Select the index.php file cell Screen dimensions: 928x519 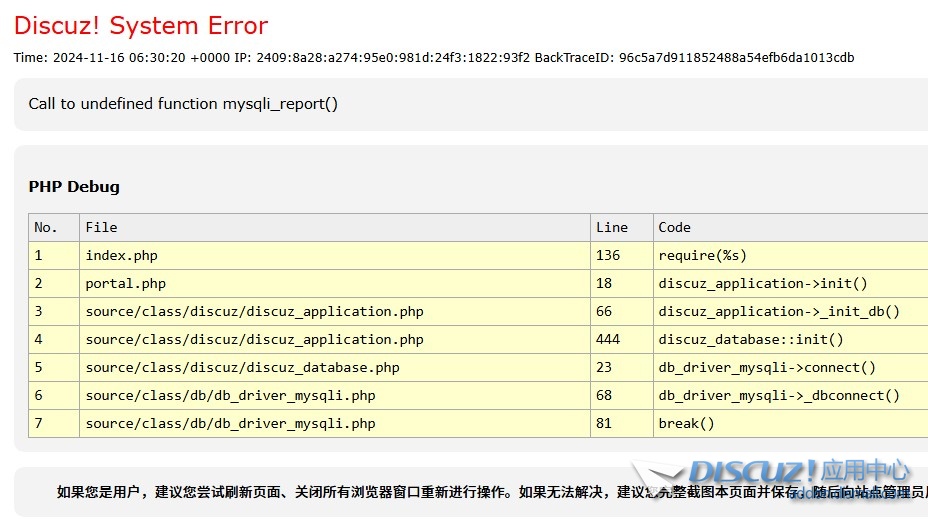click(121, 255)
